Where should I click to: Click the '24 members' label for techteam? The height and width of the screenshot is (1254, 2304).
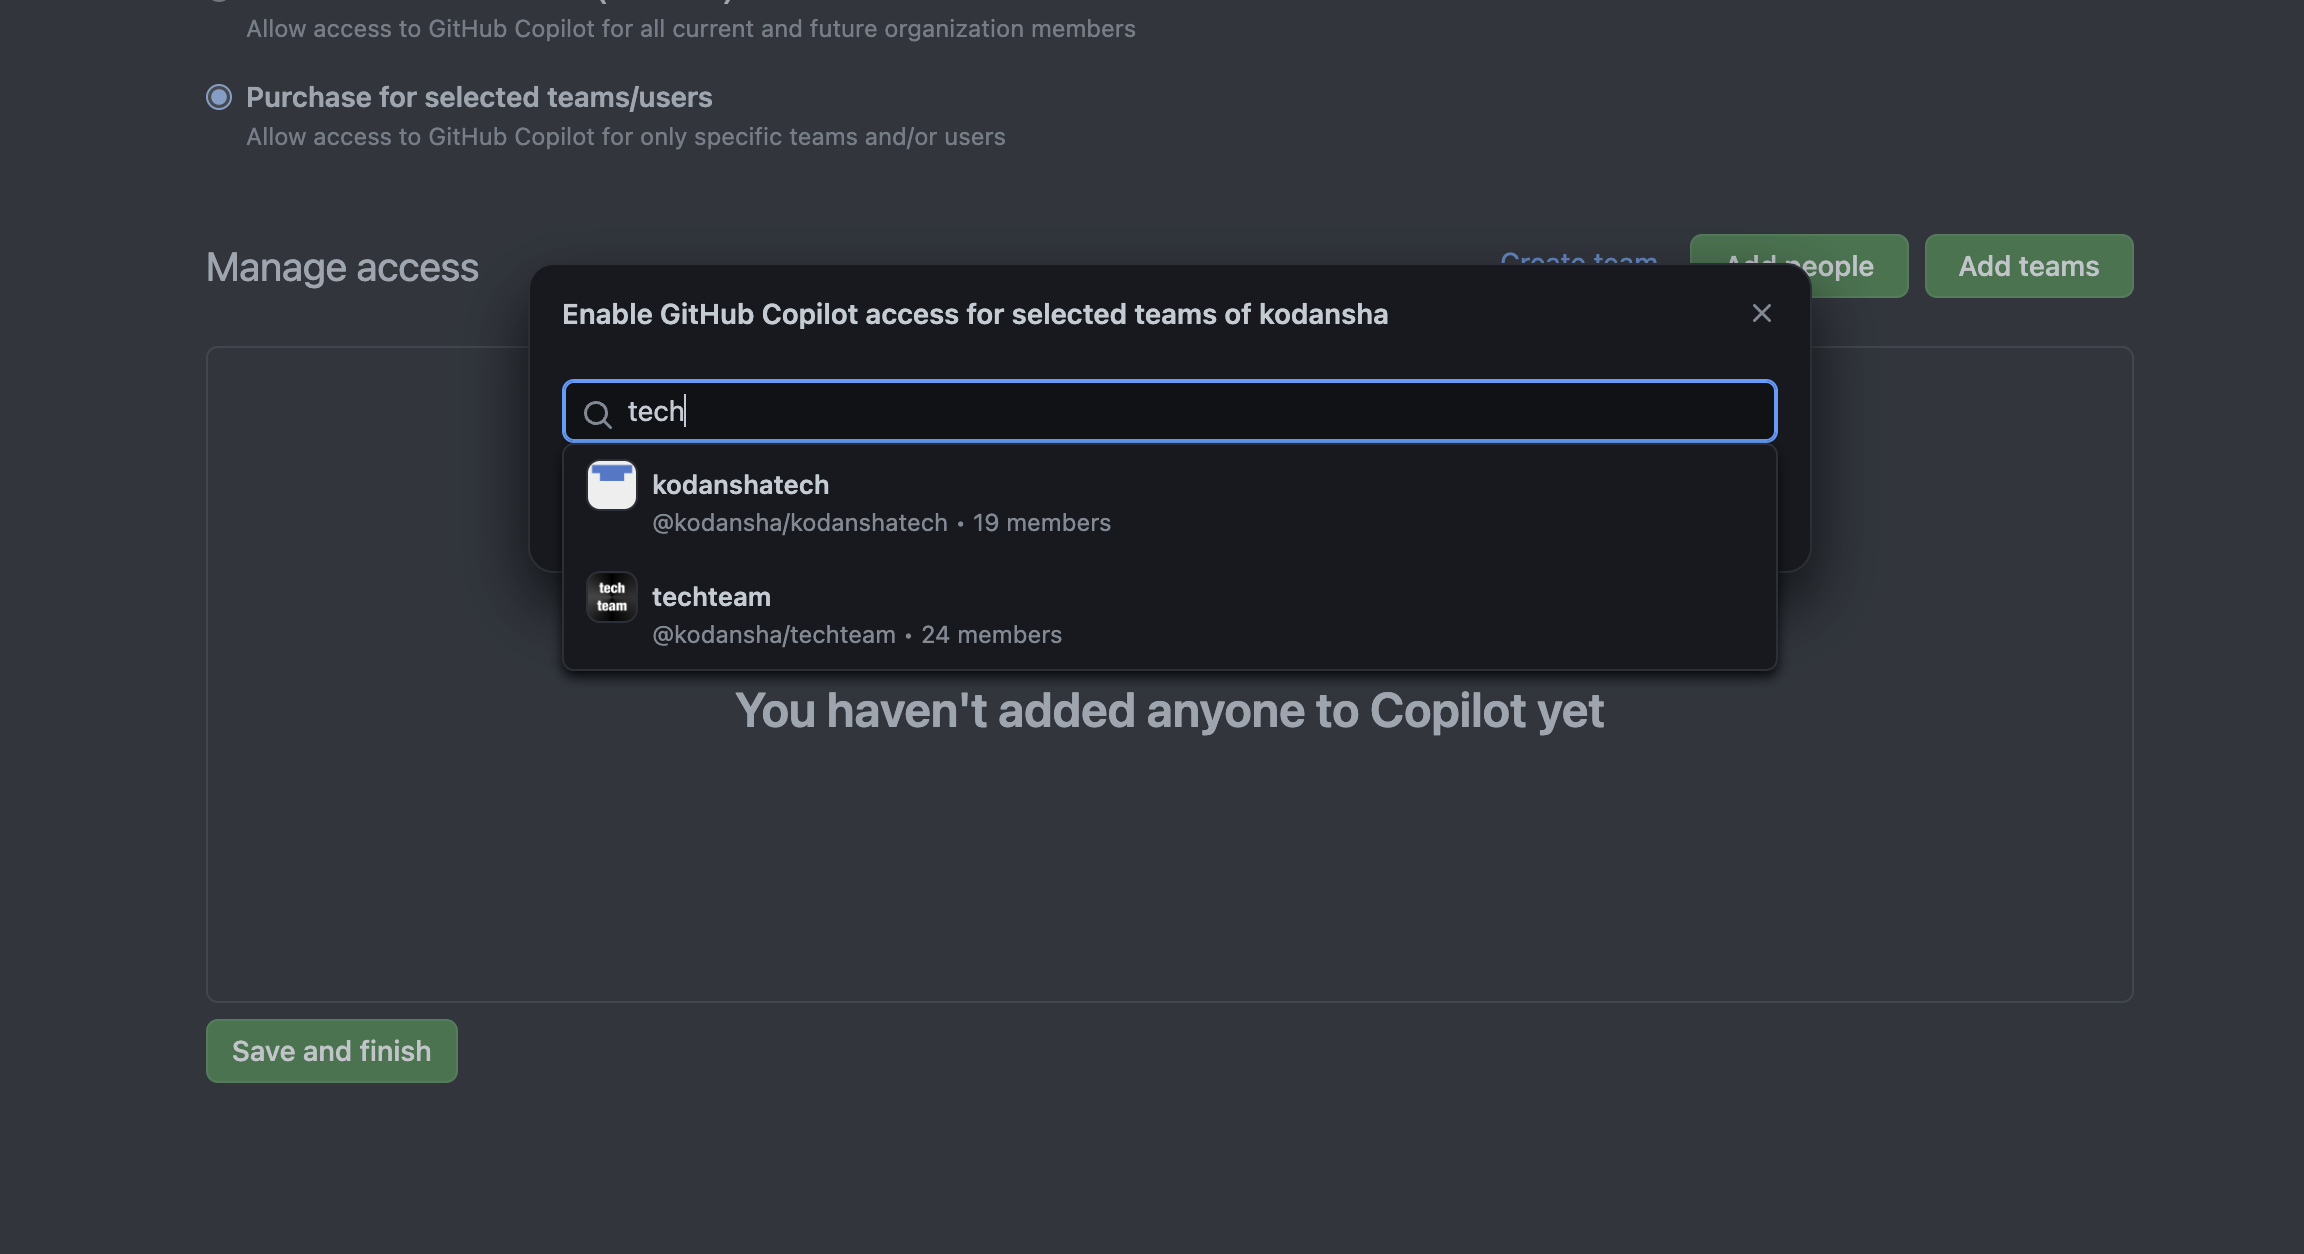point(991,634)
